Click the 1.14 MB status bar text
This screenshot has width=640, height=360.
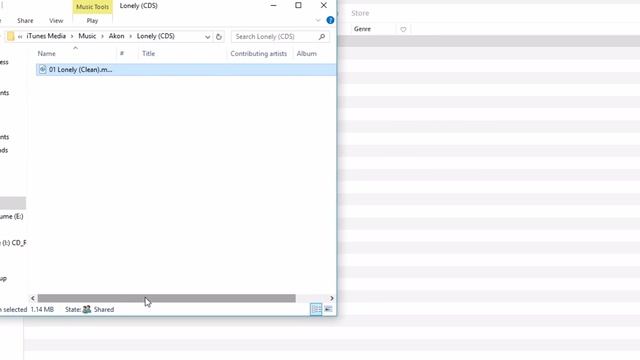coord(42,309)
